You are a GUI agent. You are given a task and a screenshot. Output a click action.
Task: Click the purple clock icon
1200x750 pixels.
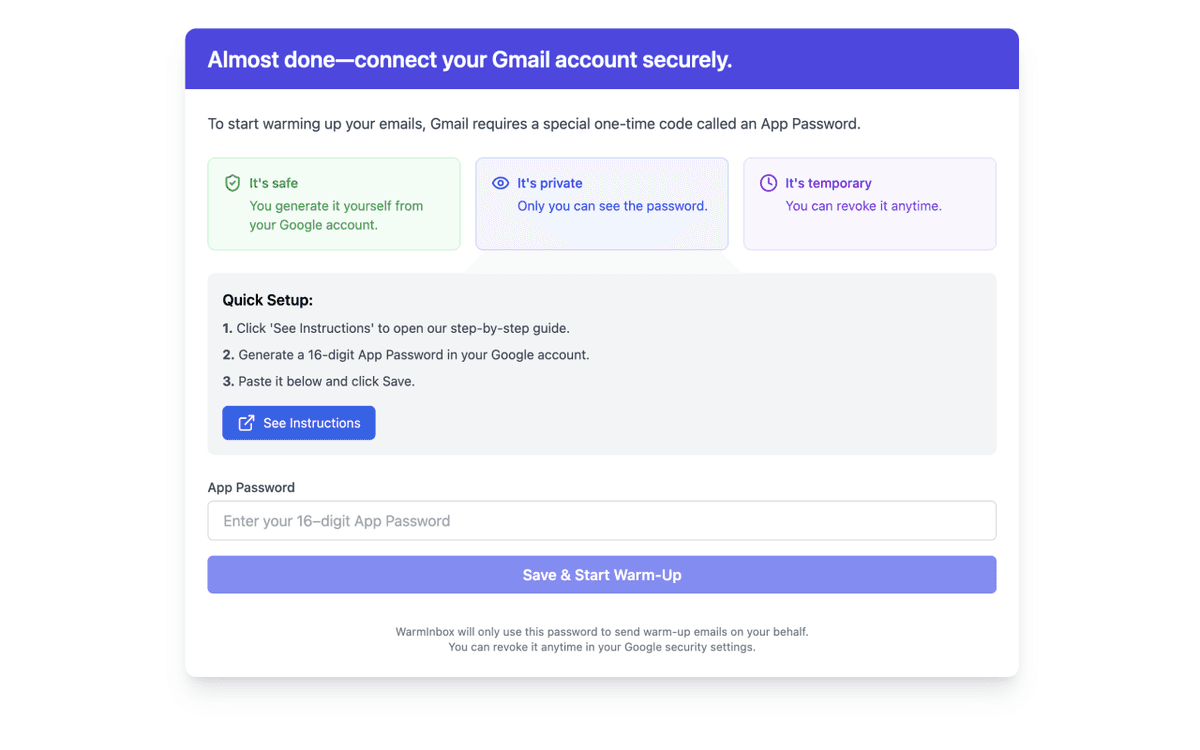[768, 183]
